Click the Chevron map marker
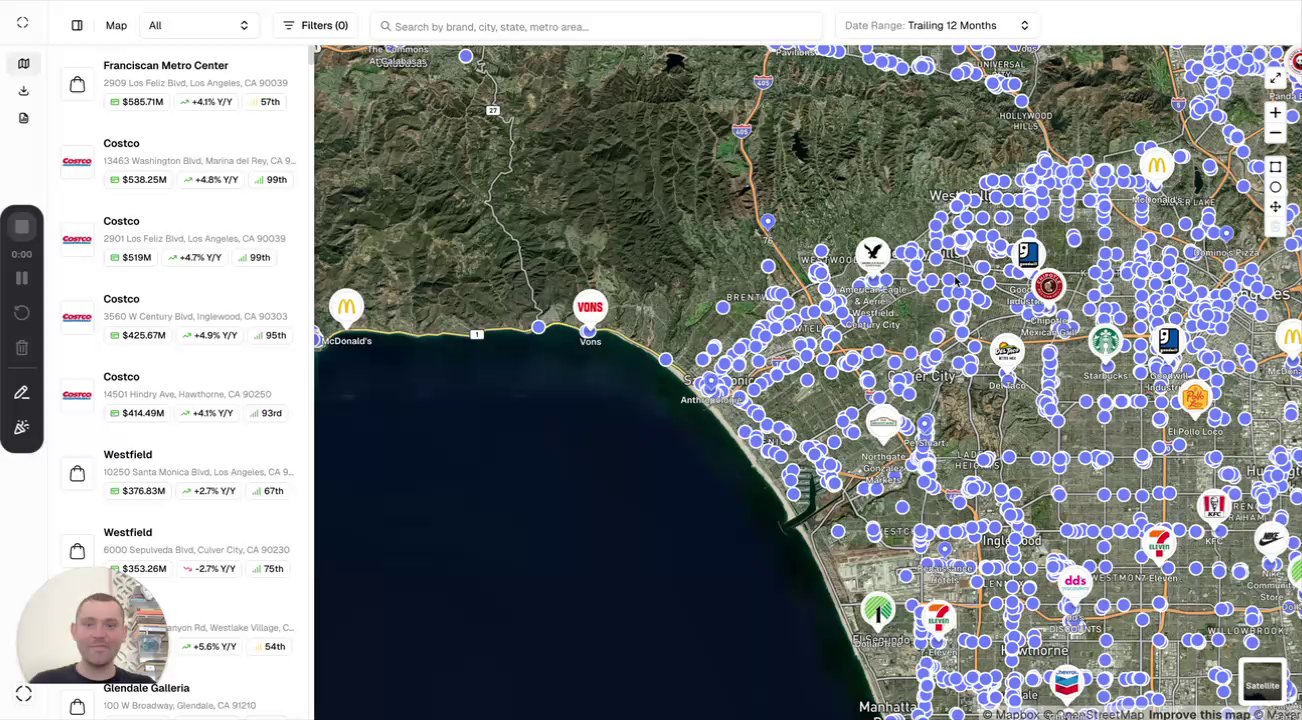 (1067, 683)
